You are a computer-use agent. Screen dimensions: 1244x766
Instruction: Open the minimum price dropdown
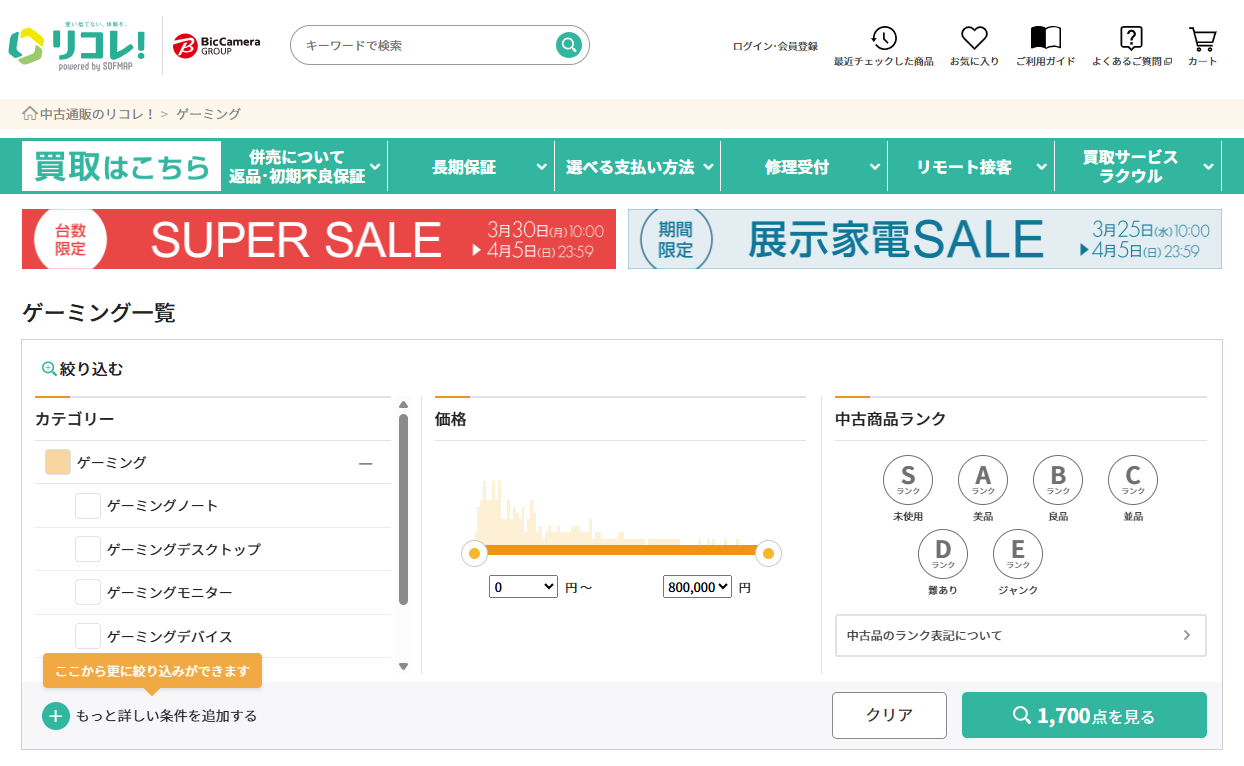pos(523,587)
